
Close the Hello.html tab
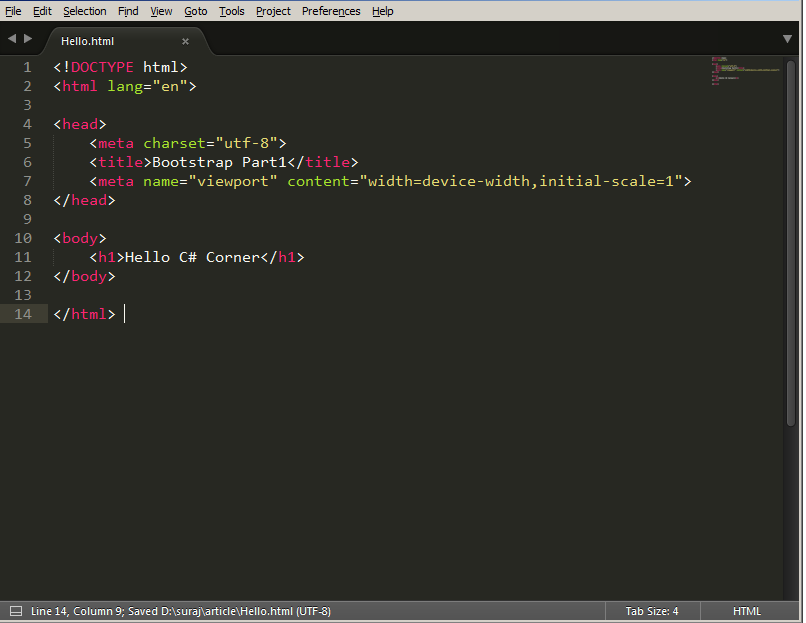pyautogui.click(x=186, y=41)
